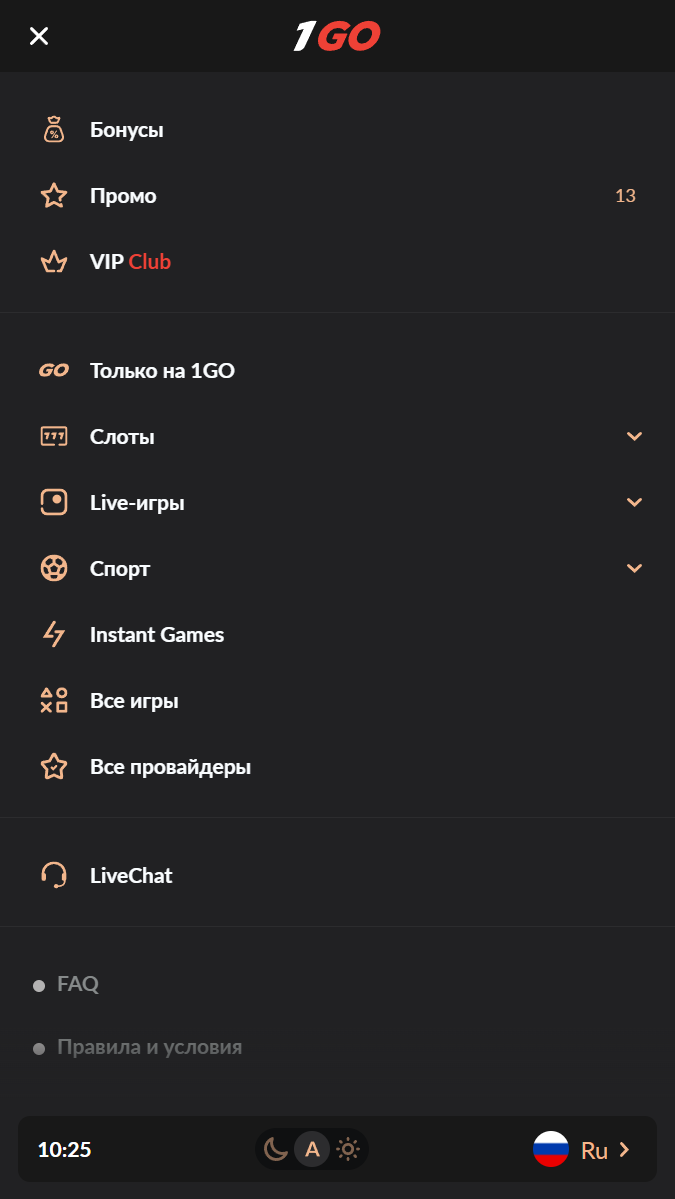
Task: Click the LiveChat headset icon
Action: [x=54, y=876]
